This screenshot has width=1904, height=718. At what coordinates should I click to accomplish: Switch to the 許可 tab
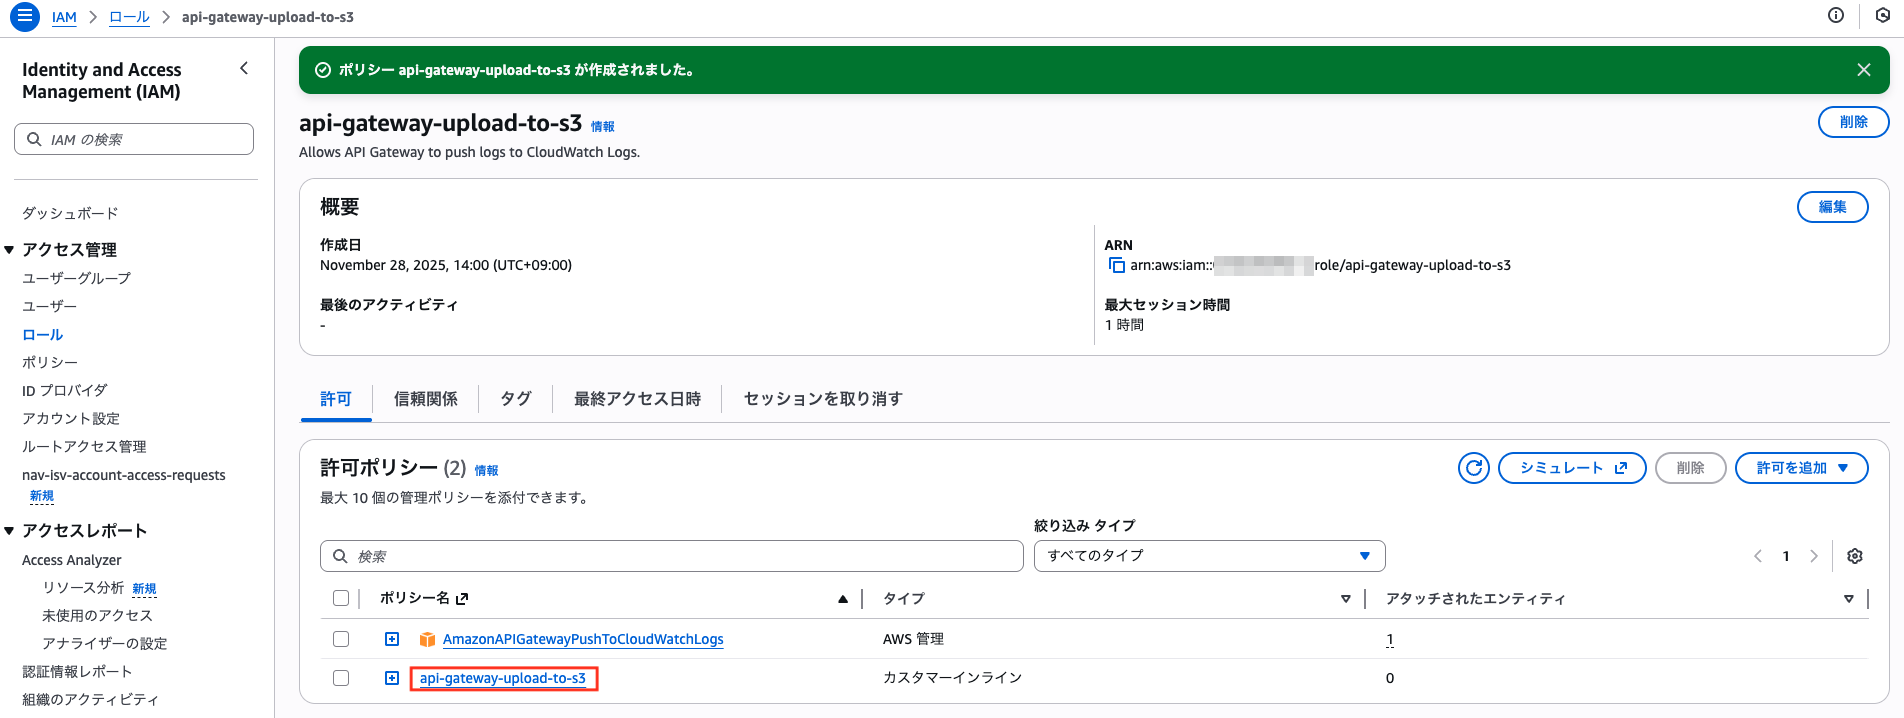click(336, 399)
